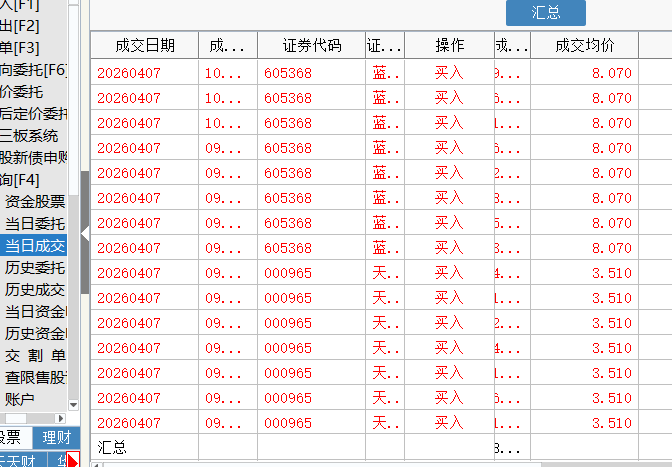Click the first row's 8.070 price

pyautogui.click(x=612, y=73)
